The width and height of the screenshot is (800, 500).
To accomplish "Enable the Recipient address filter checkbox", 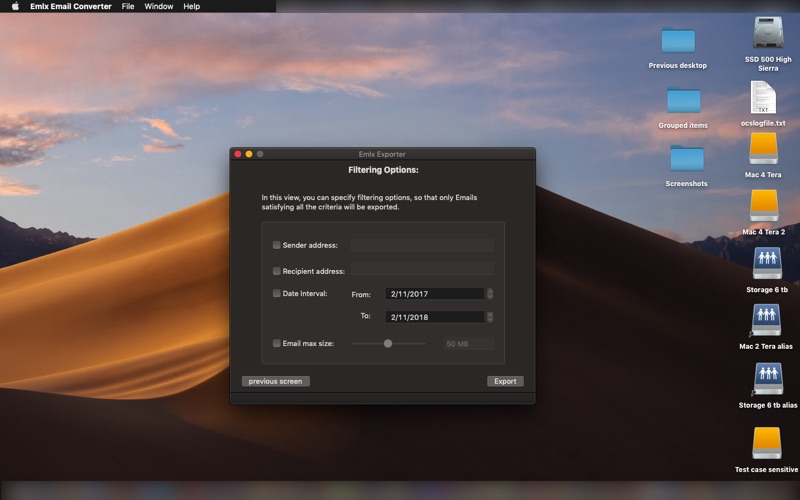I will (x=277, y=271).
